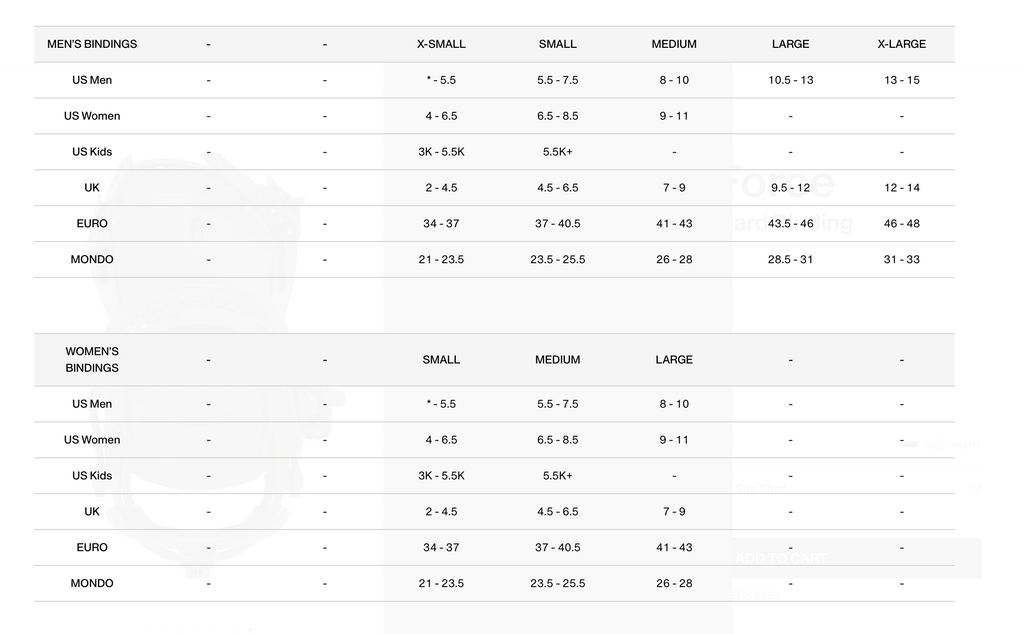Select the X-LARGE column header
1024x634 pixels.
[x=901, y=44]
